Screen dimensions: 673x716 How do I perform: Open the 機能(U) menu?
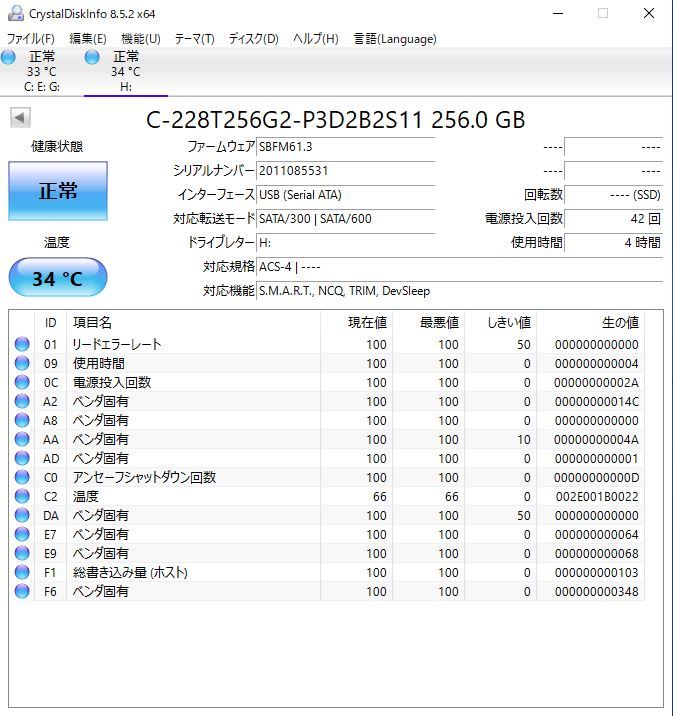pyautogui.click(x=141, y=39)
